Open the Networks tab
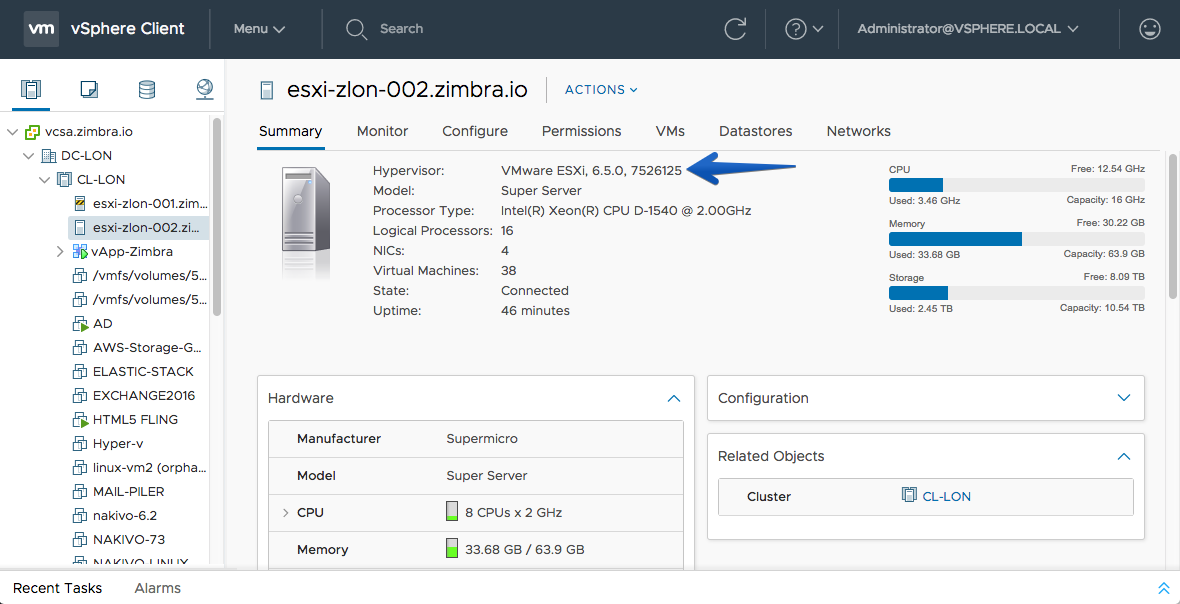This screenshot has height=604, width=1180. (x=859, y=131)
